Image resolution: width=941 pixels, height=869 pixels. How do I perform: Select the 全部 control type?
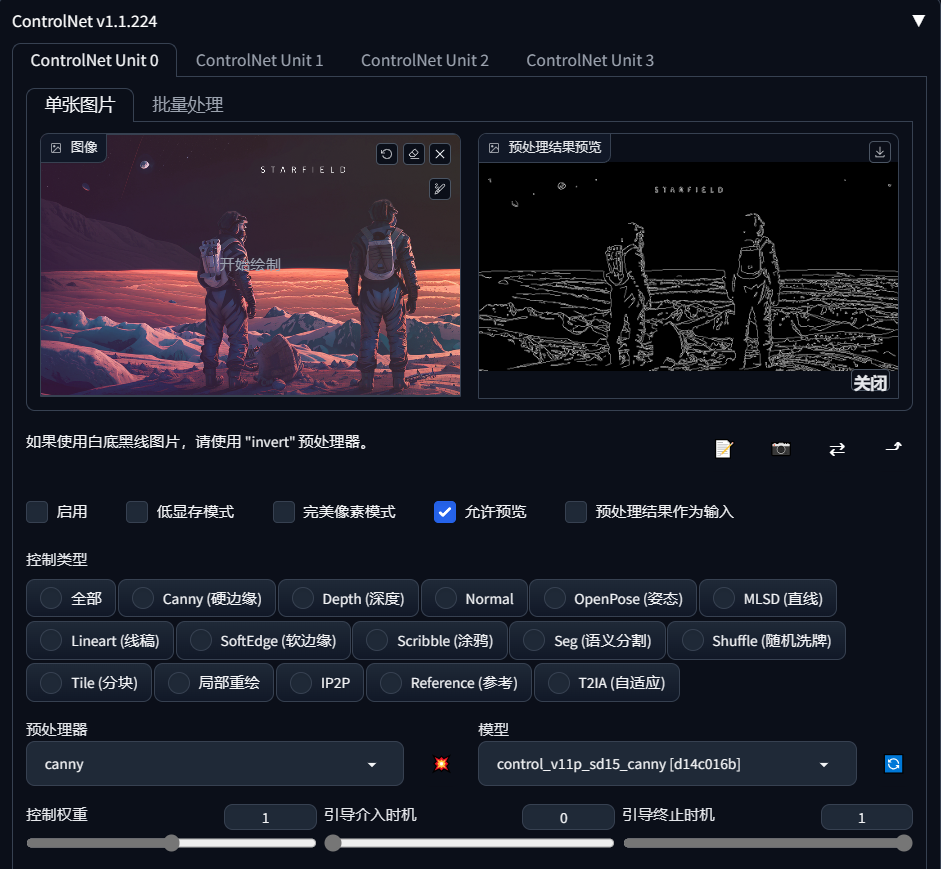(x=71, y=598)
